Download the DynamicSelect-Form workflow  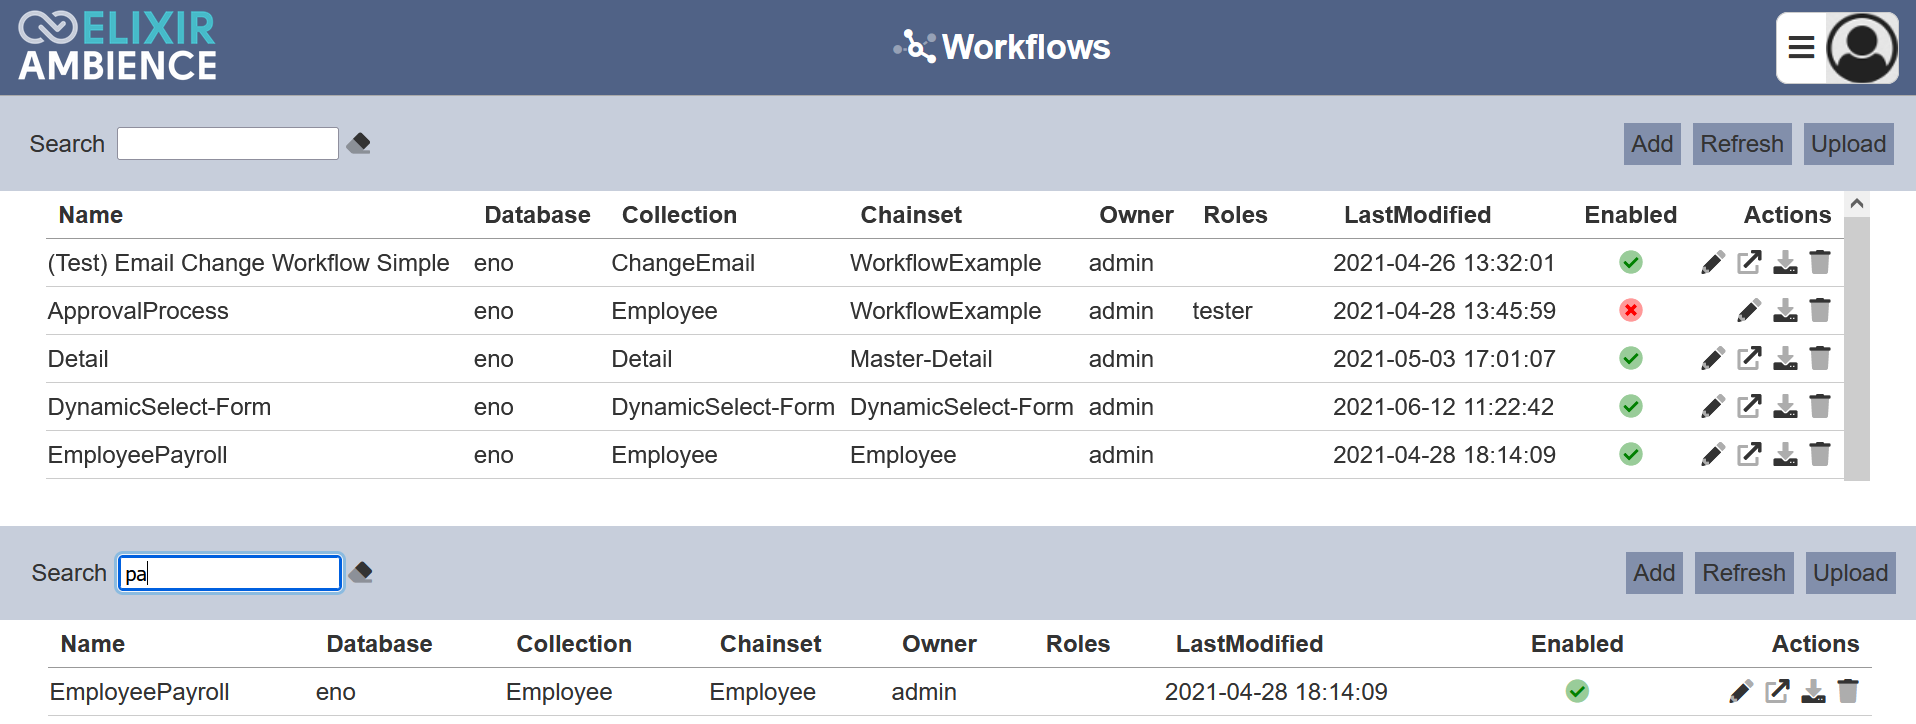point(1785,407)
